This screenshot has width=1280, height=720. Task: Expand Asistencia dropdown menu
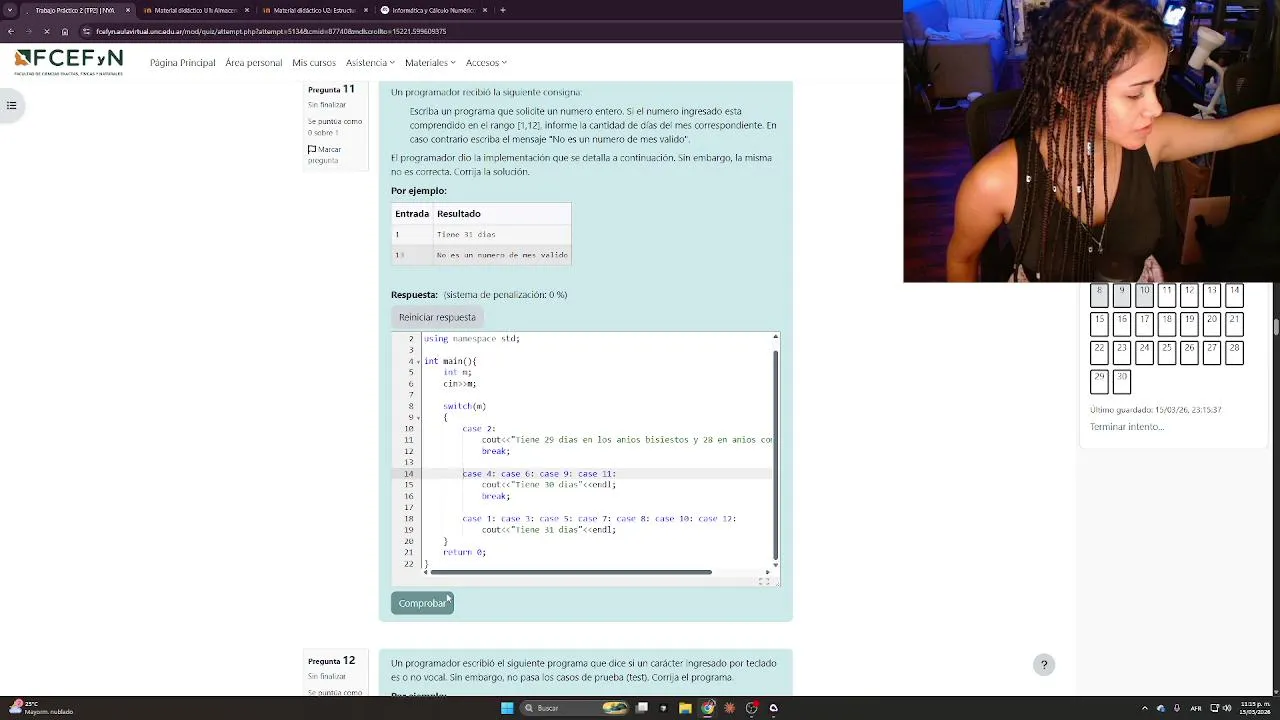click(x=370, y=63)
